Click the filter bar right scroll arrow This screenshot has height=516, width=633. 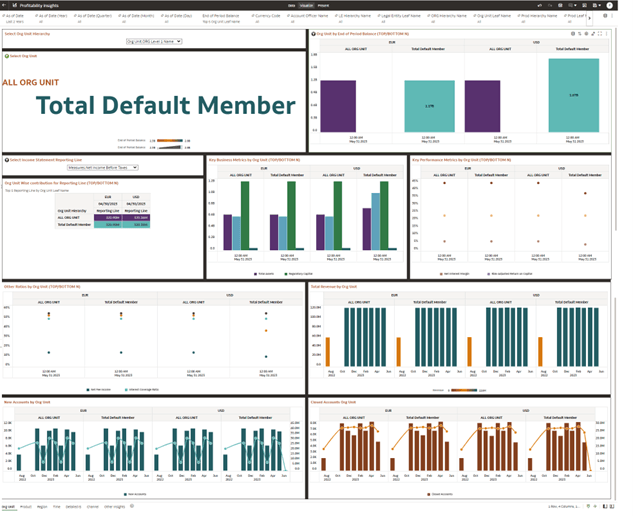pyautogui.click(x=589, y=18)
